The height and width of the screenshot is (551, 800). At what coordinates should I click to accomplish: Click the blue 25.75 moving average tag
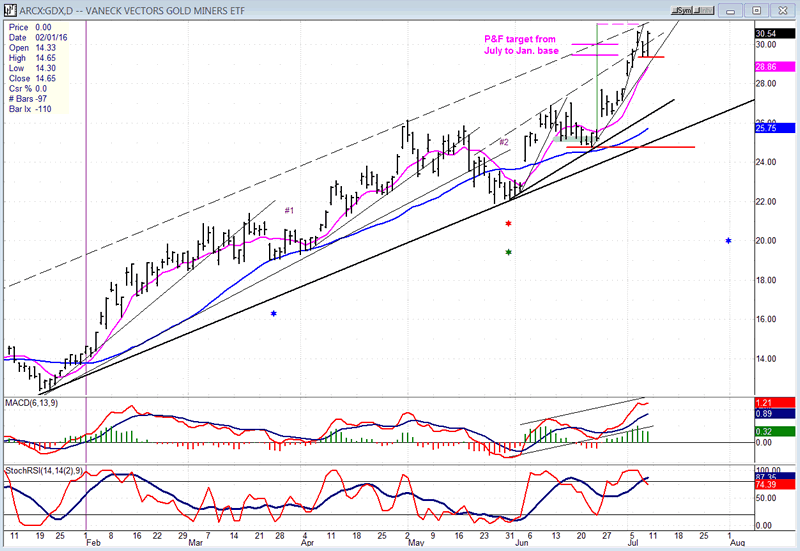(768, 128)
